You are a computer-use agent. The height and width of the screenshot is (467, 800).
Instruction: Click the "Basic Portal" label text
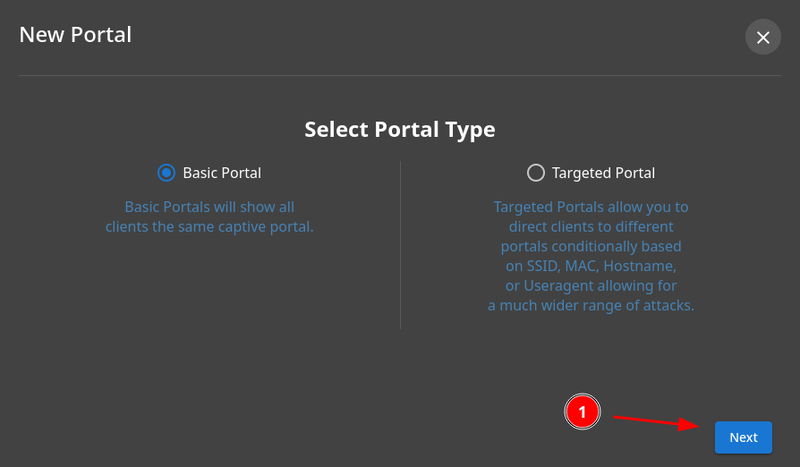click(x=222, y=173)
